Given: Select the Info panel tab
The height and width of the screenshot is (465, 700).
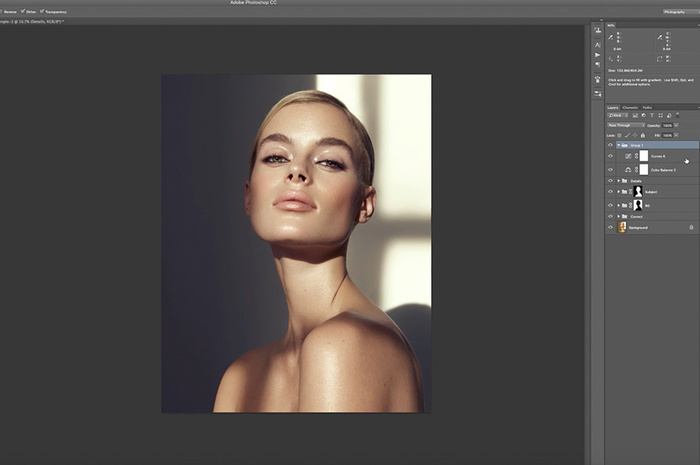Looking at the screenshot, I should point(611,25).
